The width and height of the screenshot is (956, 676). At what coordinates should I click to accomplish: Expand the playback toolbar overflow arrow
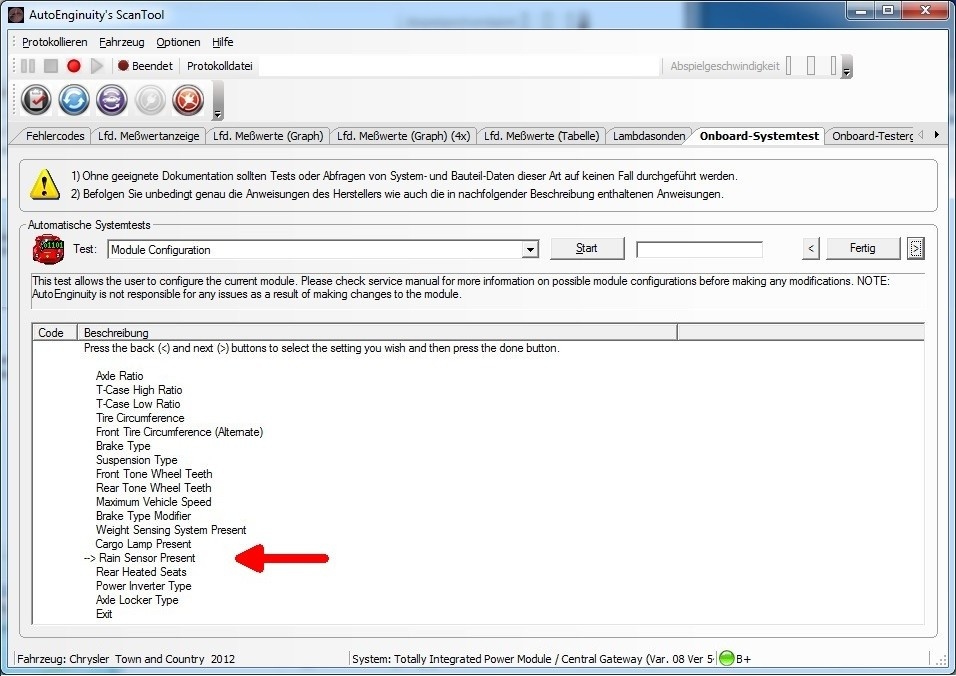tap(846, 73)
